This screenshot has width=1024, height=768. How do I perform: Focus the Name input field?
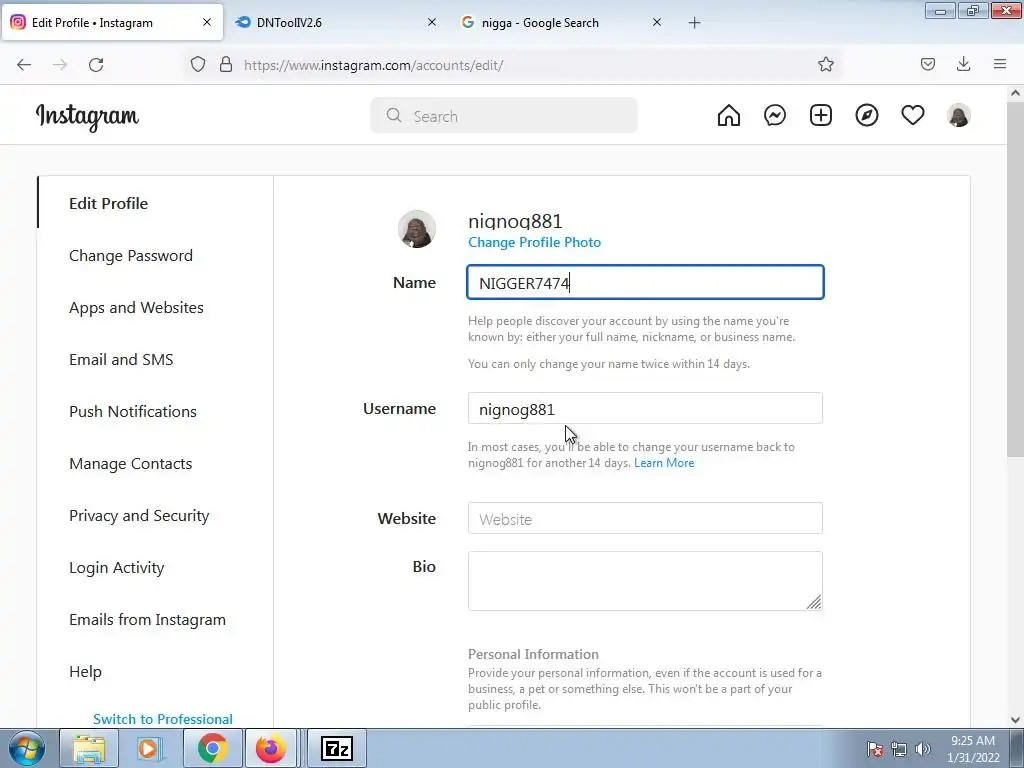pyautogui.click(x=645, y=283)
